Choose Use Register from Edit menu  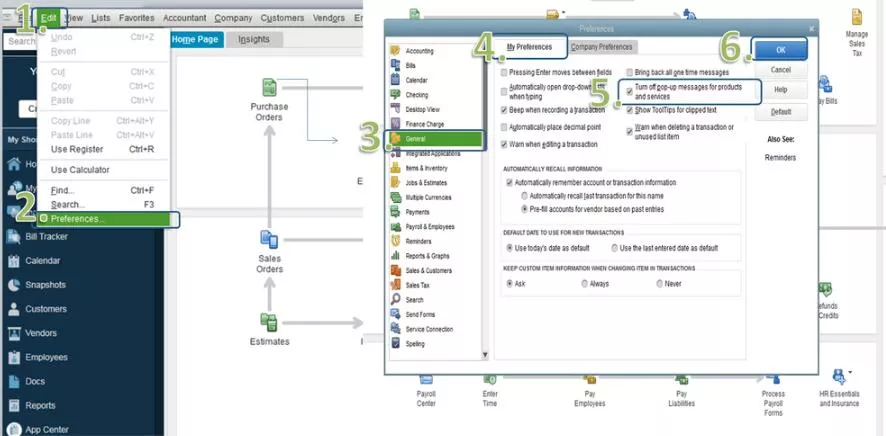(104, 150)
